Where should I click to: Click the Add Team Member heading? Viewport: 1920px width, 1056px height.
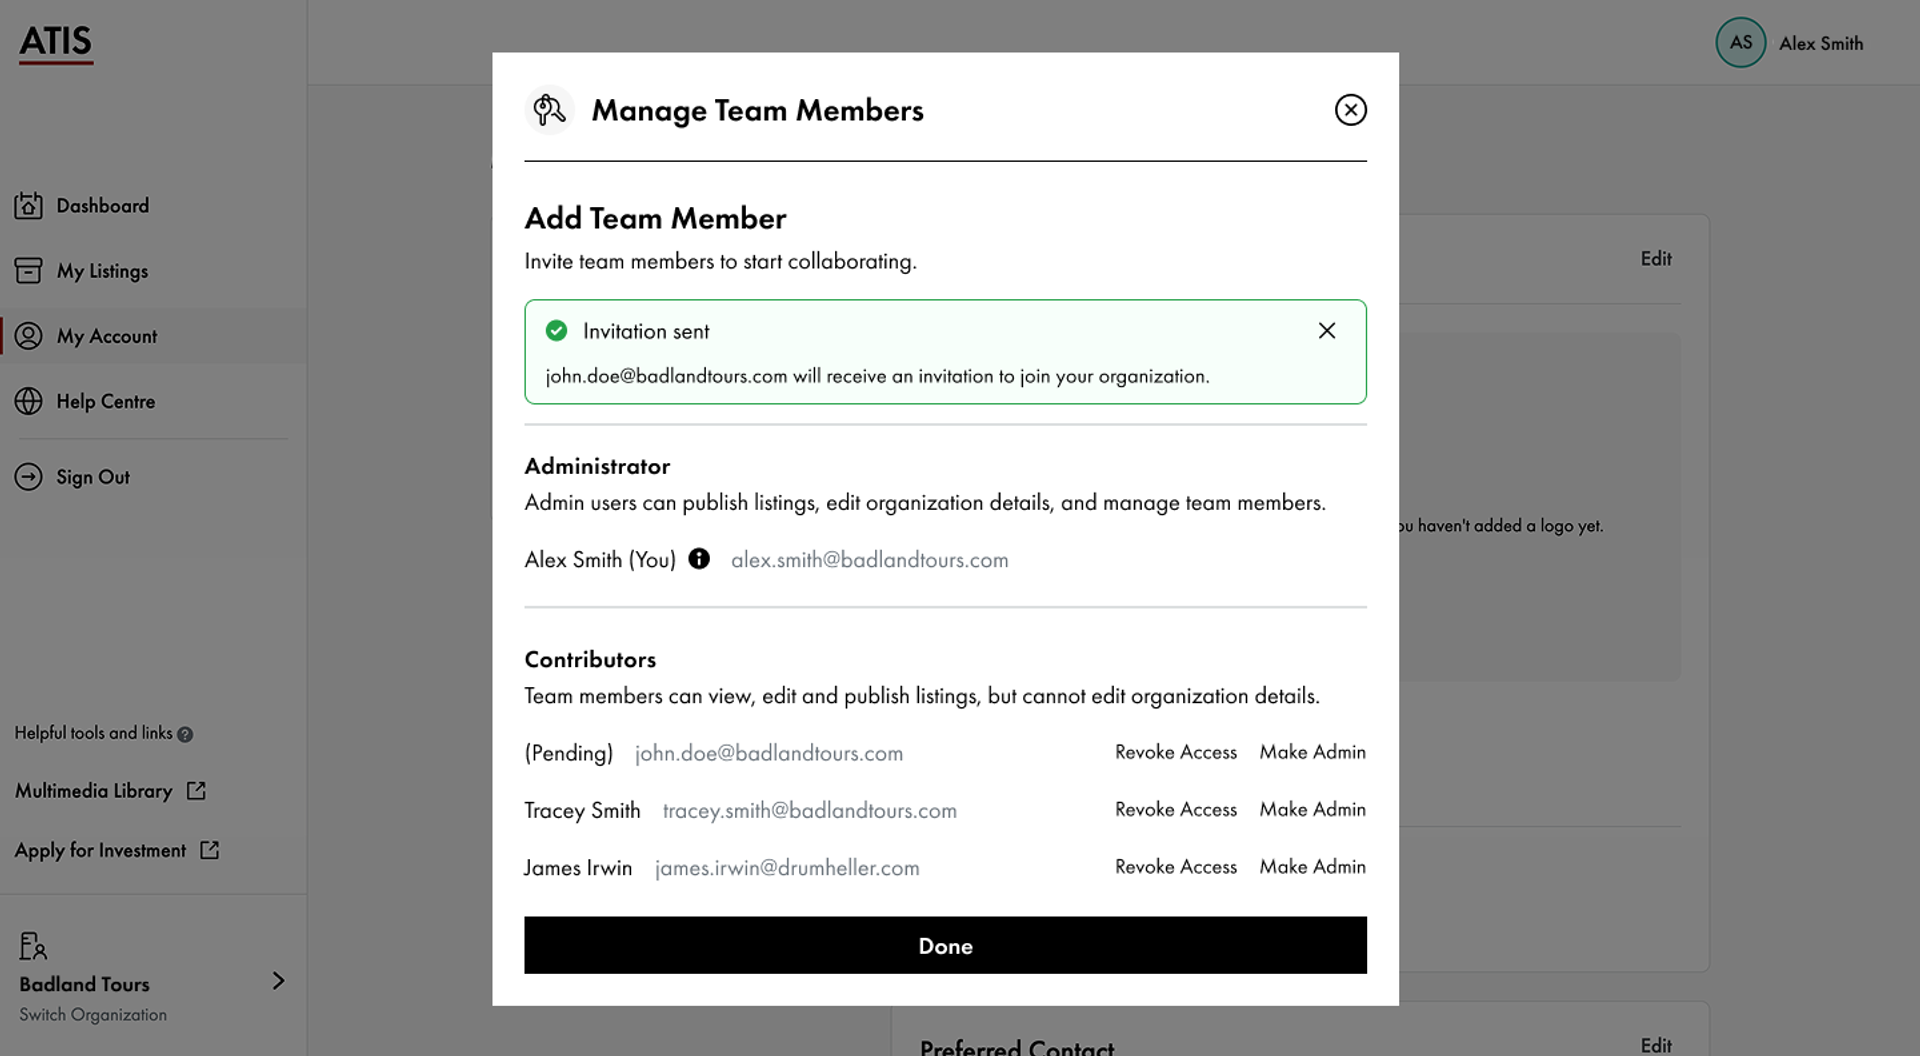(655, 218)
